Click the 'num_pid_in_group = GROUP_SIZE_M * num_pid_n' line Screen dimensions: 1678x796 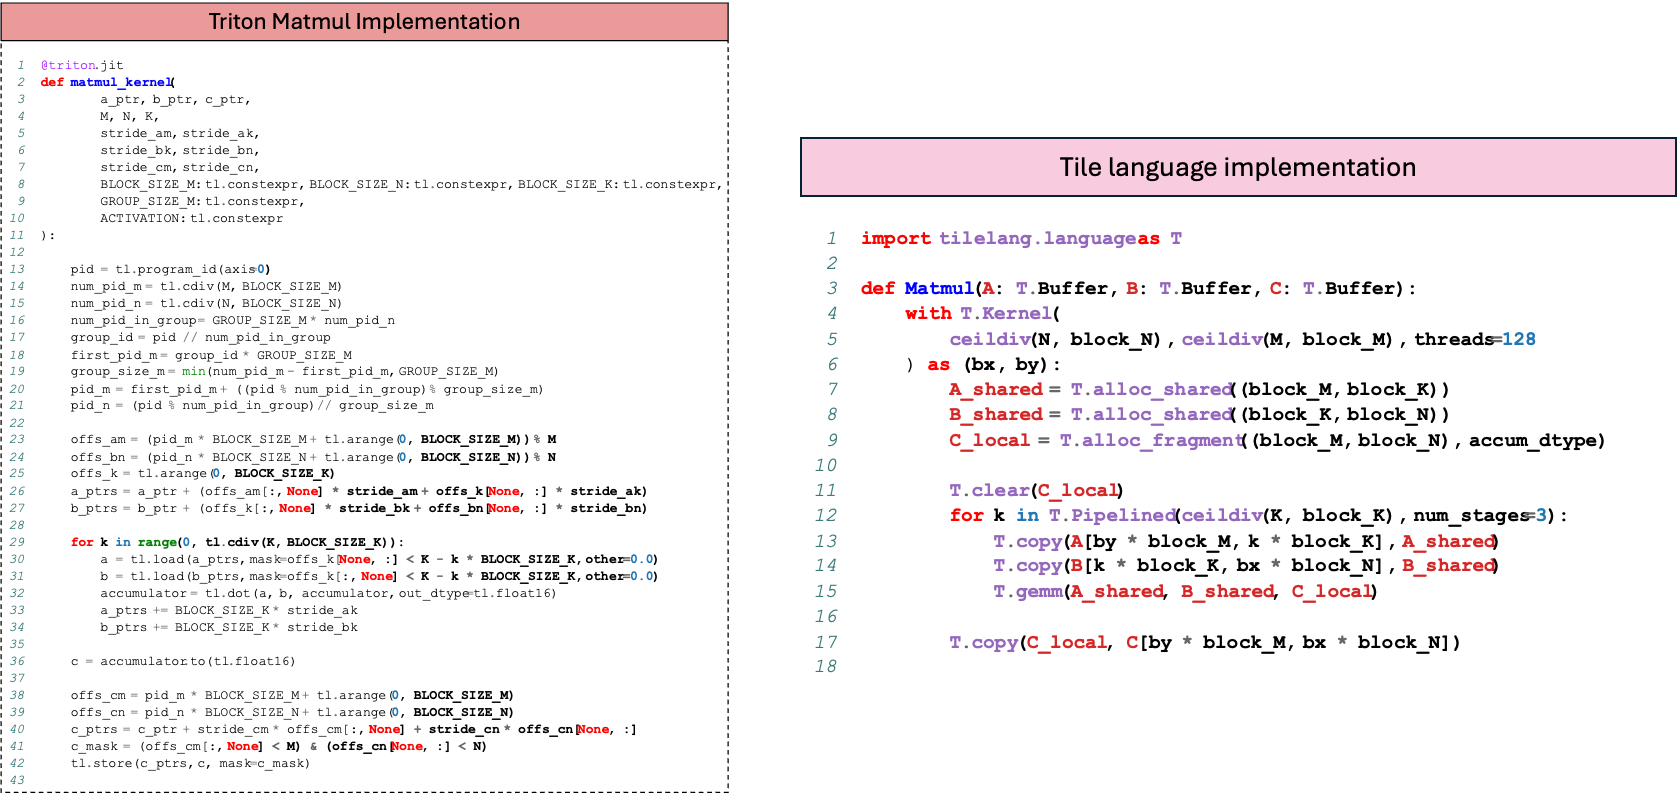[x=233, y=320]
